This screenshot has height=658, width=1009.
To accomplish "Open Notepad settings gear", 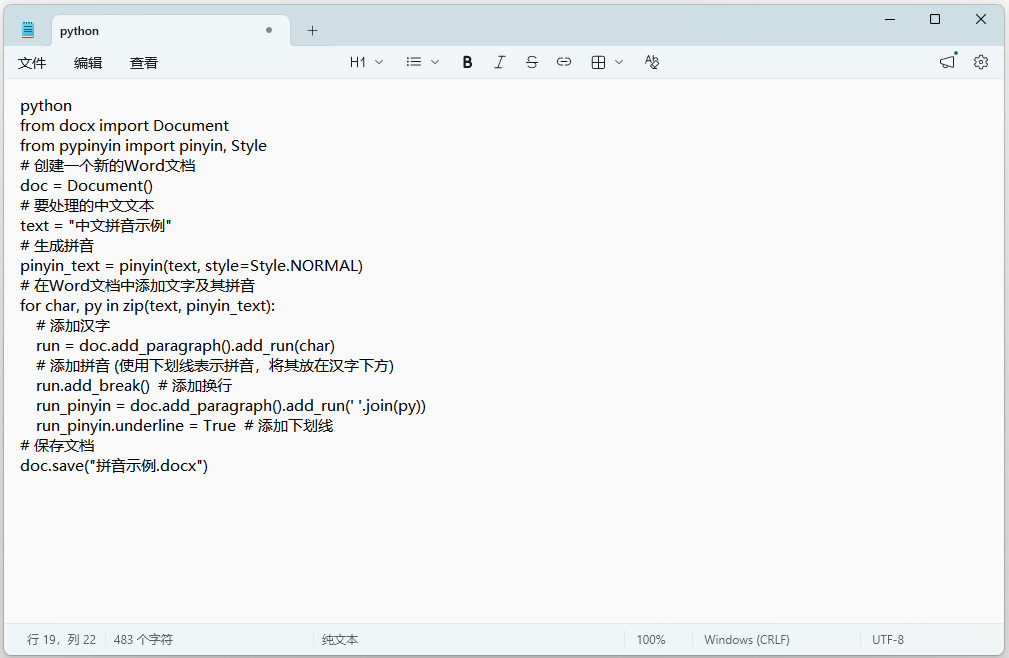I will (x=981, y=62).
